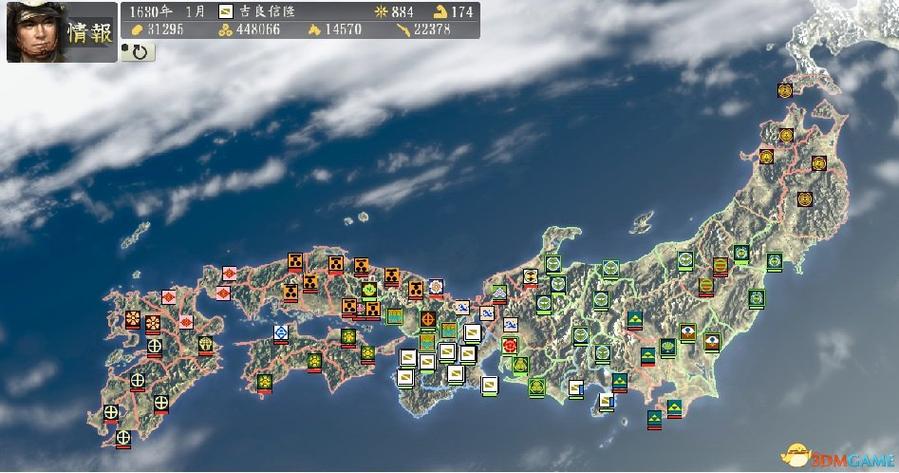Select the southernmost circle-cross castle on Kyushu
This screenshot has width=899, height=473.
coord(123,439)
